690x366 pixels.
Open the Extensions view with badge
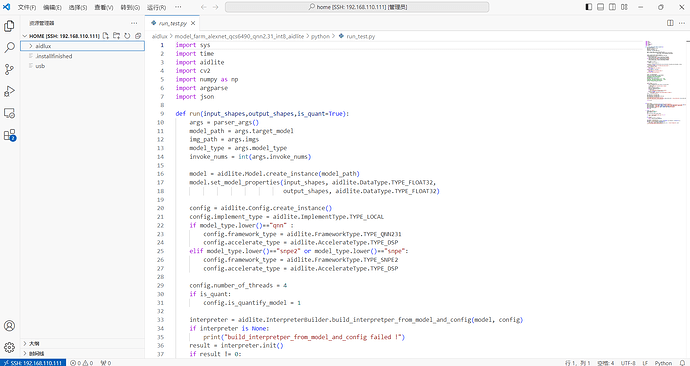tap(9, 135)
